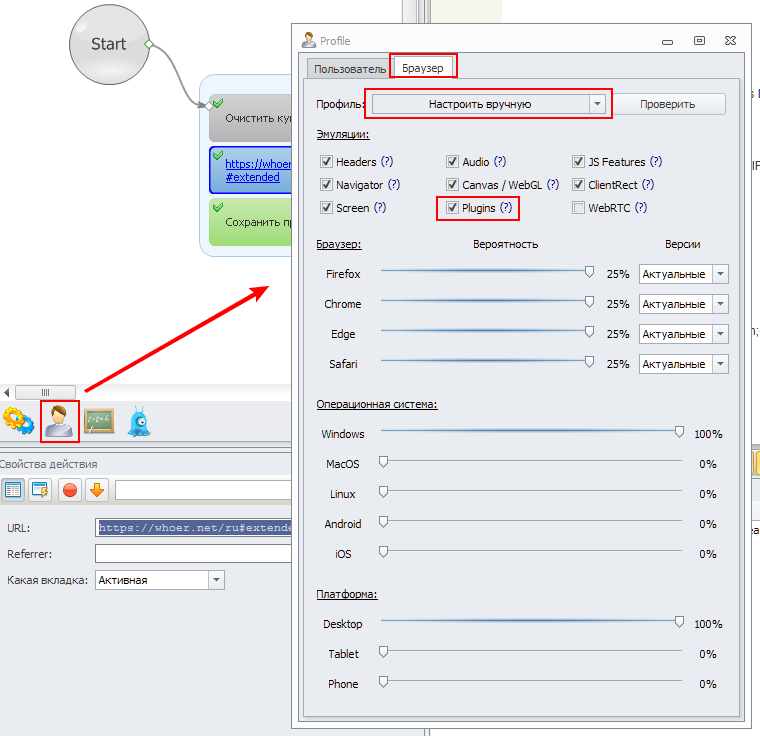The height and width of the screenshot is (736, 760).
Task: Click the blue monster icon in toolbar
Action: point(140,421)
